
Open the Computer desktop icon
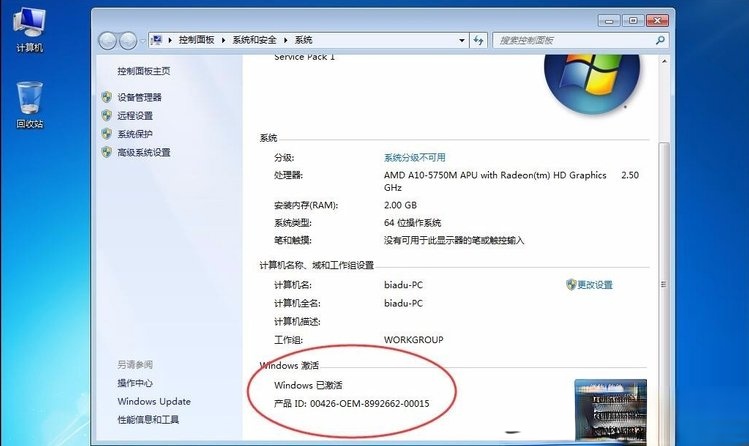click(x=30, y=30)
